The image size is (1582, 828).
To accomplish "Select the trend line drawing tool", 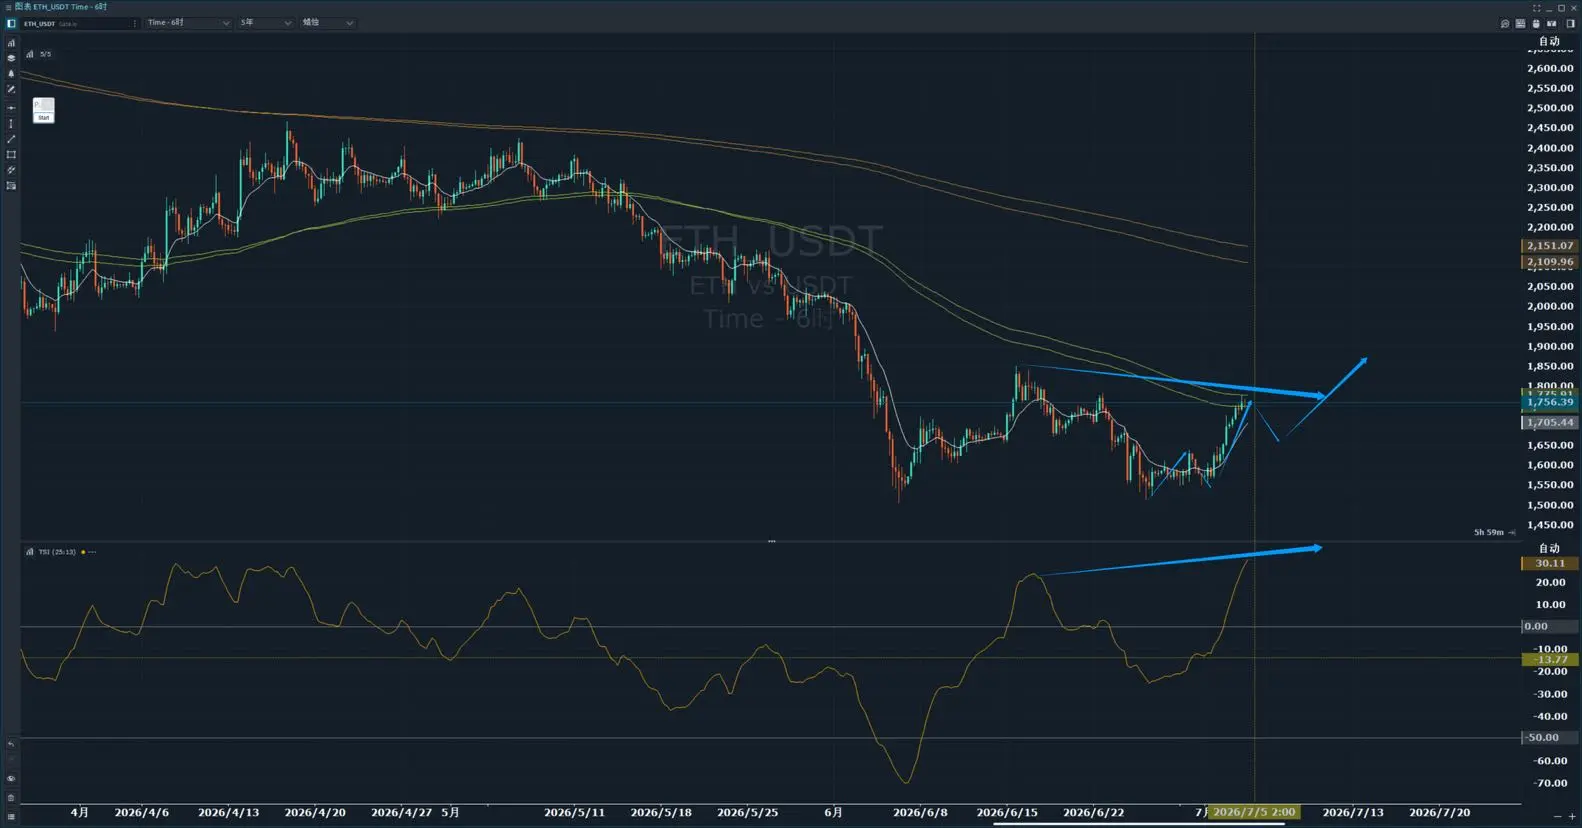I will [x=11, y=139].
